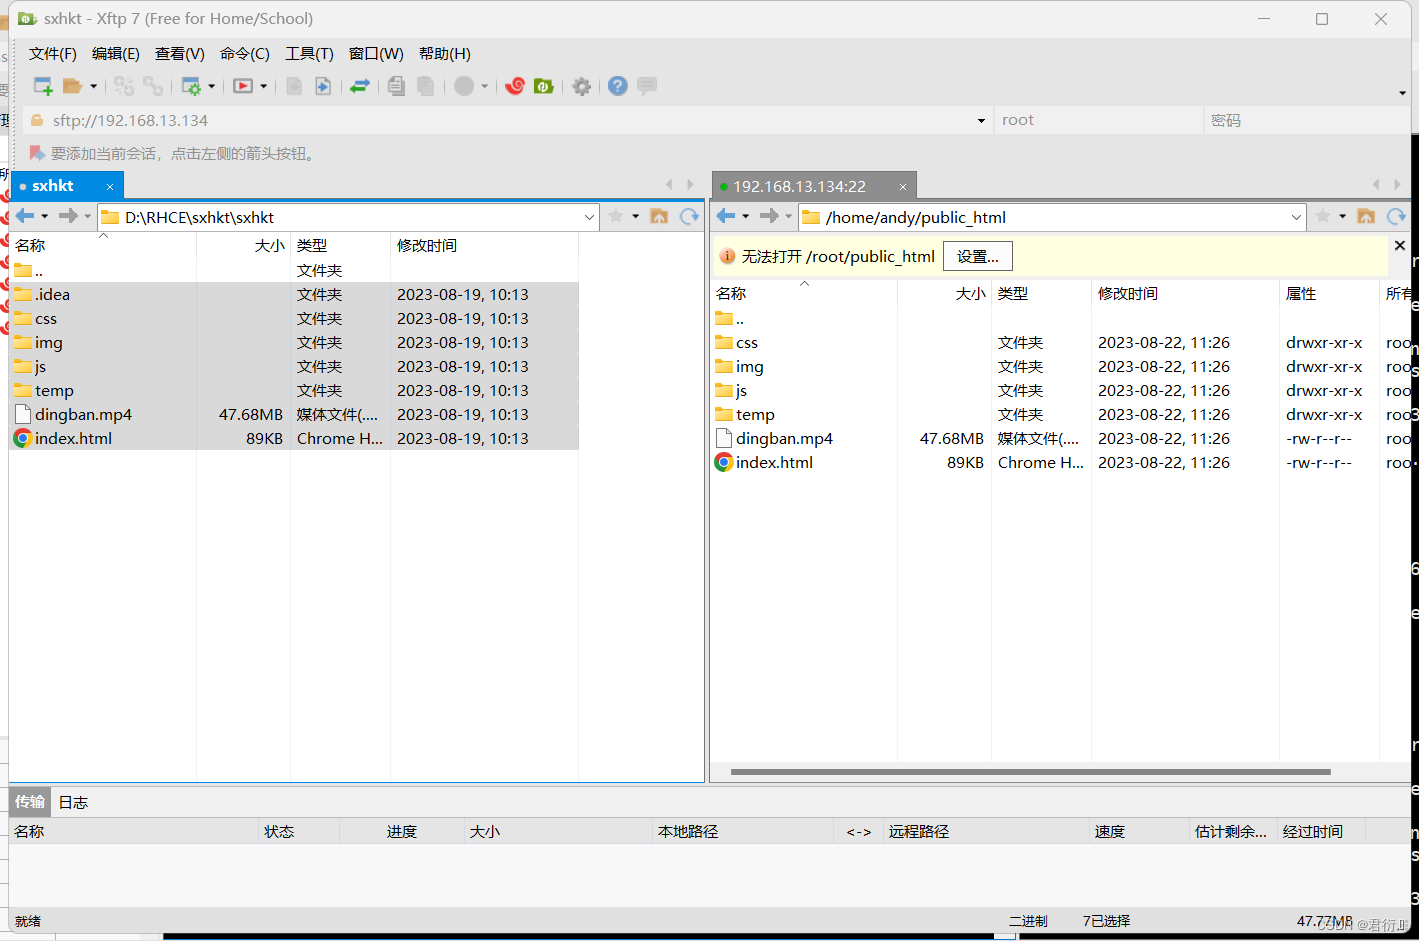Switch to the 传输 transfer tab
This screenshot has height=941, width=1419.
[x=30, y=801]
